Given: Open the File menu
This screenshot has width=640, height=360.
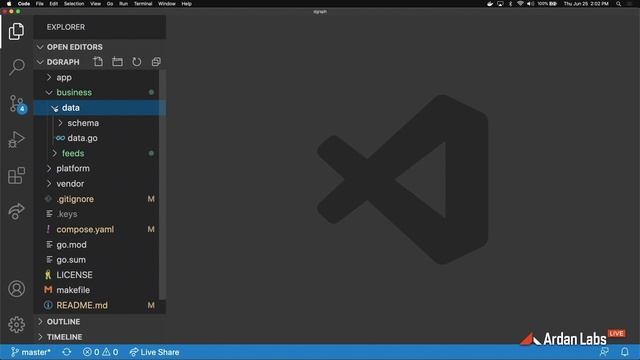Looking at the screenshot, I should tap(40, 4).
